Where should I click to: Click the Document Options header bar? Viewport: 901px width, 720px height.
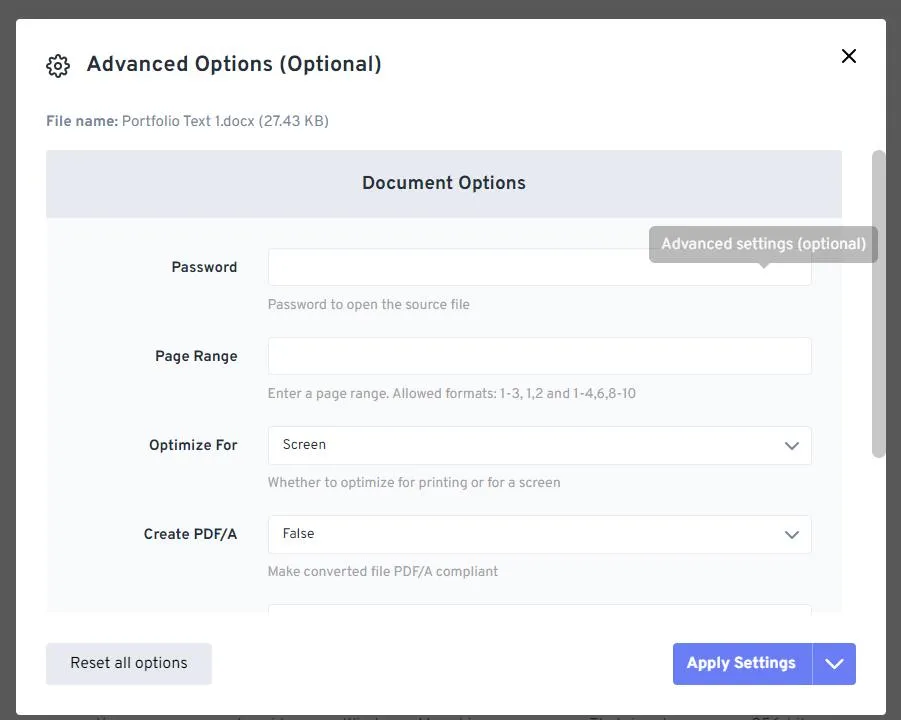tap(443, 183)
